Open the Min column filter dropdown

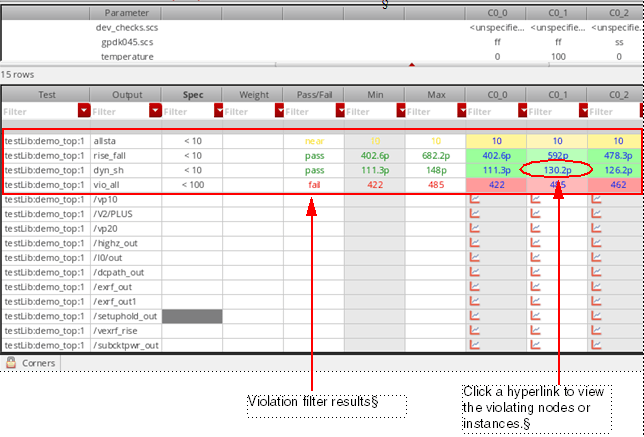click(x=401, y=111)
